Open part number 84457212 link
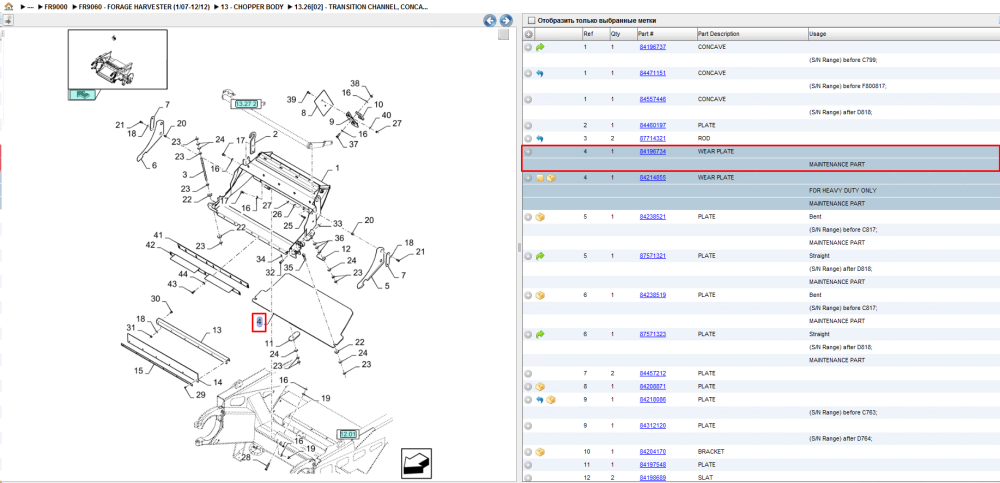 652,373
